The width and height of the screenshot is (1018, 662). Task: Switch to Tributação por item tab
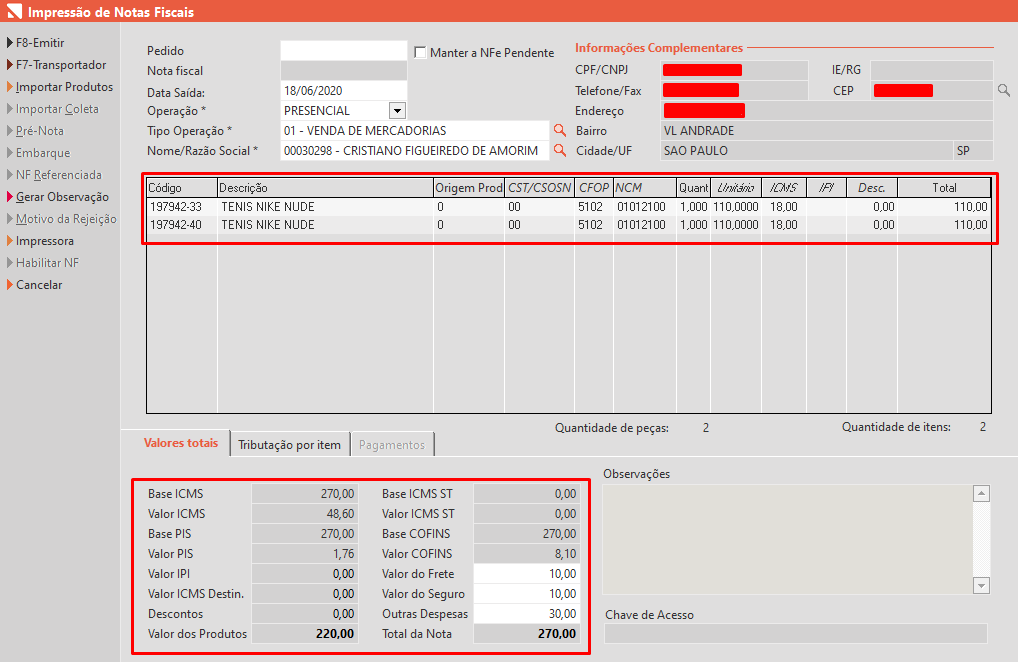pos(290,445)
